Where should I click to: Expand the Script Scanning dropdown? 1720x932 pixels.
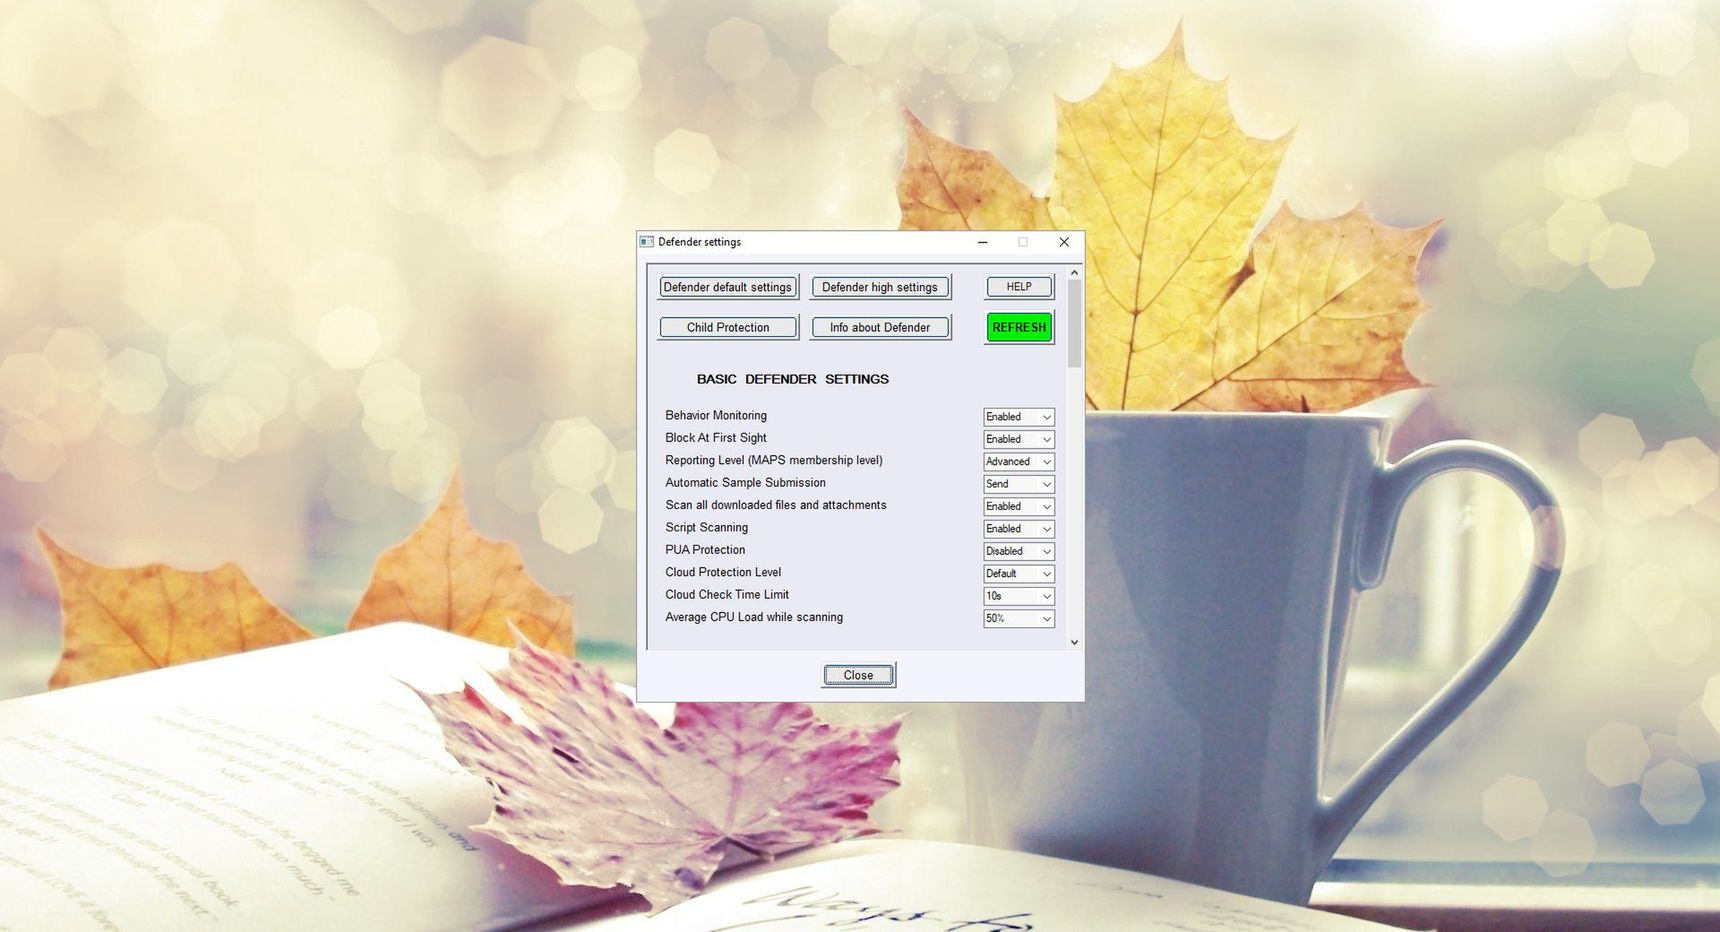[1018, 529]
